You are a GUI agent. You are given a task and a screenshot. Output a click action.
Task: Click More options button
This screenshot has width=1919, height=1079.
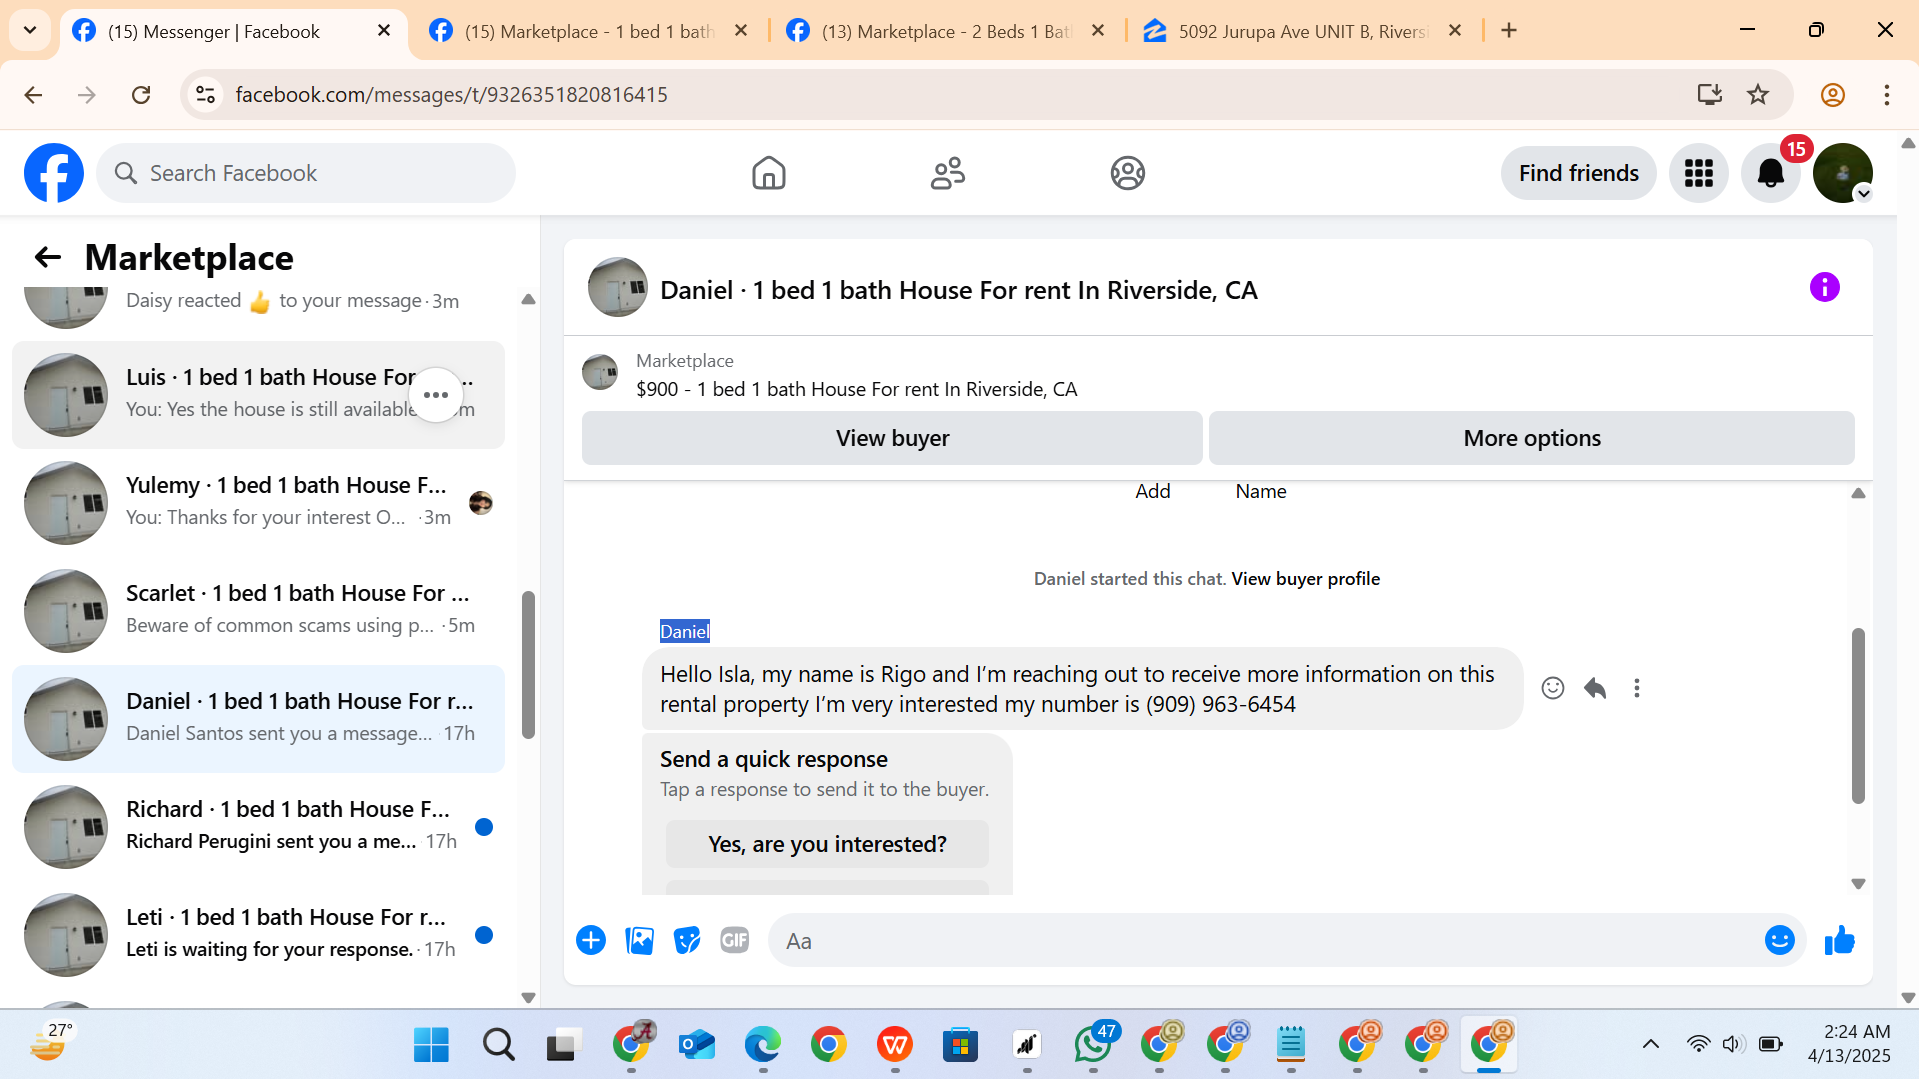(x=1531, y=438)
